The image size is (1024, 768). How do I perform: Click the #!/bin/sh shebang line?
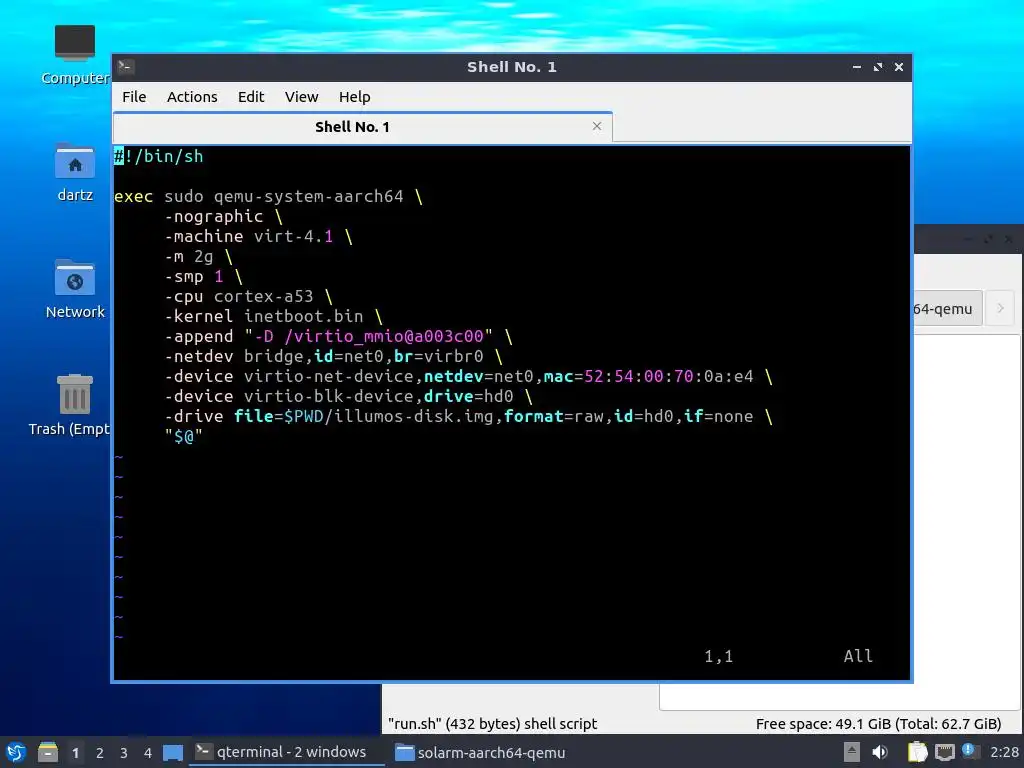tap(159, 156)
